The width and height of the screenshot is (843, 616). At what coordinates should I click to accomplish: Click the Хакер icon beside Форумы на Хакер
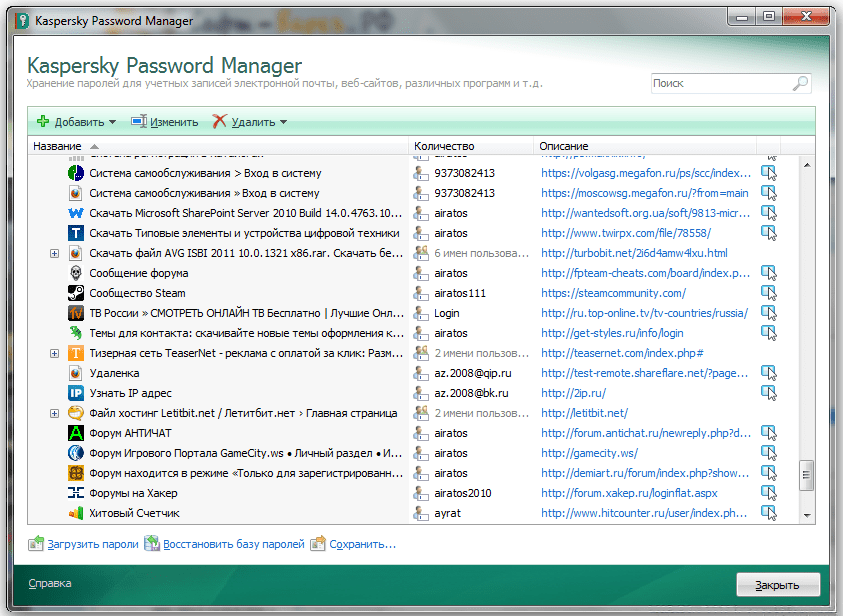(x=76, y=493)
